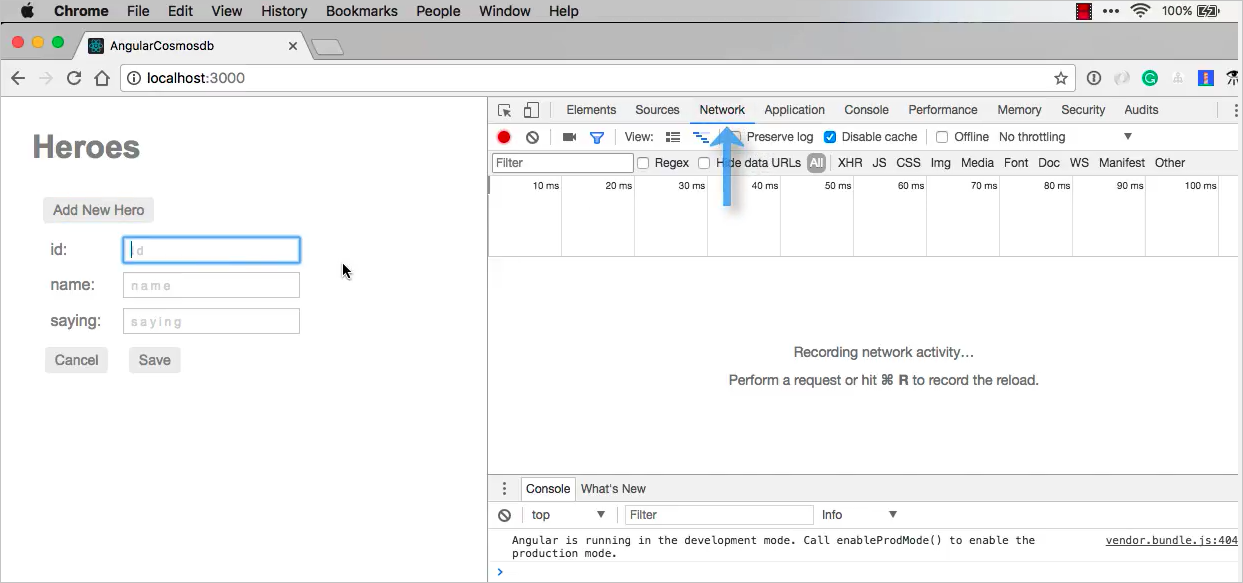Clear the network log with the clear icon
This screenshot has height=583, width=1243.
coord(532,136)
